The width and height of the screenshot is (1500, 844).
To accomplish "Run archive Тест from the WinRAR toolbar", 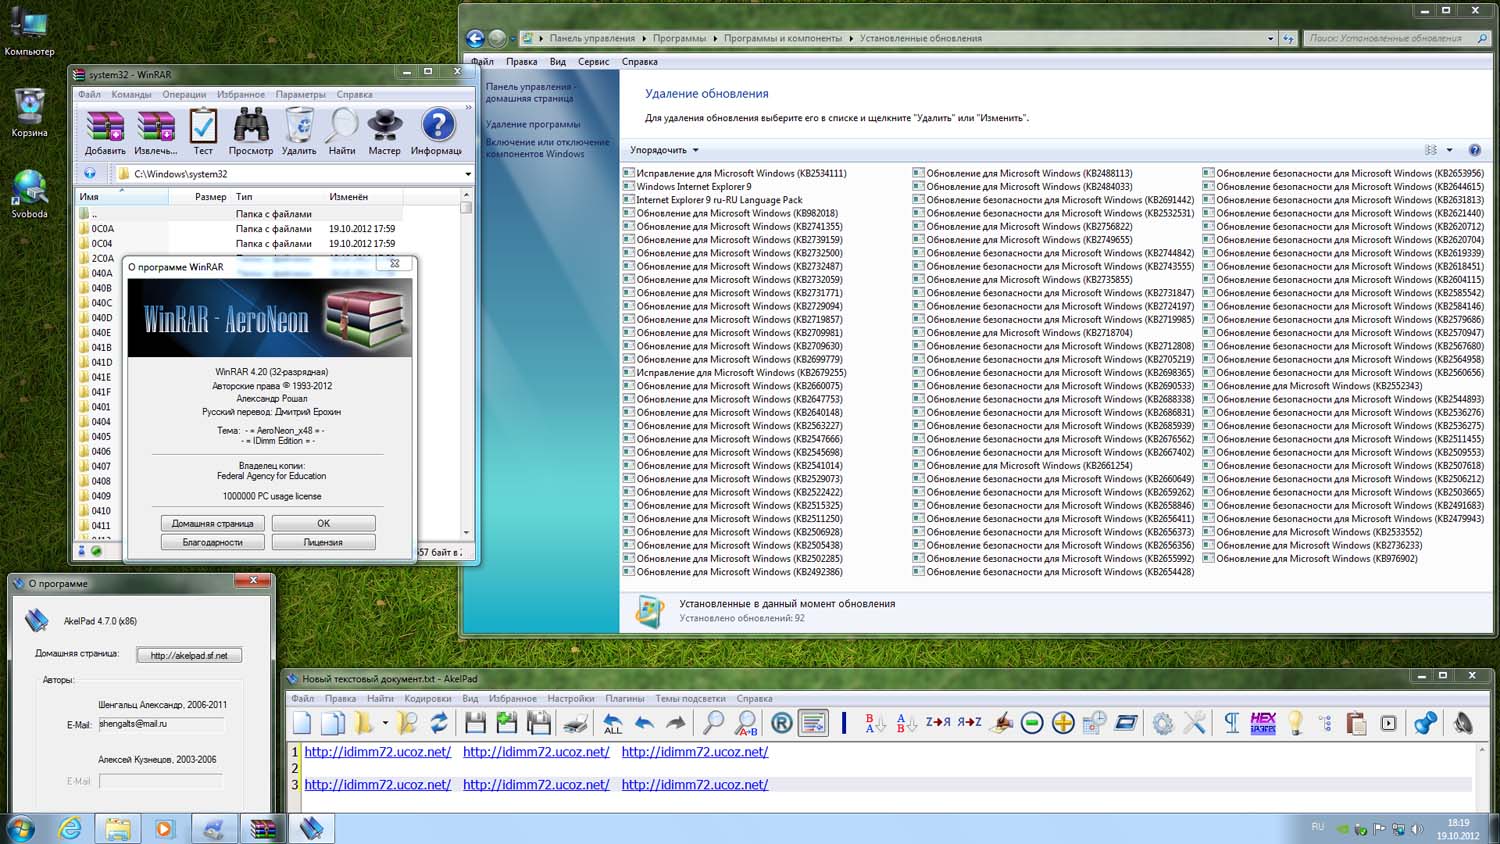I will [x=203, y=131].
